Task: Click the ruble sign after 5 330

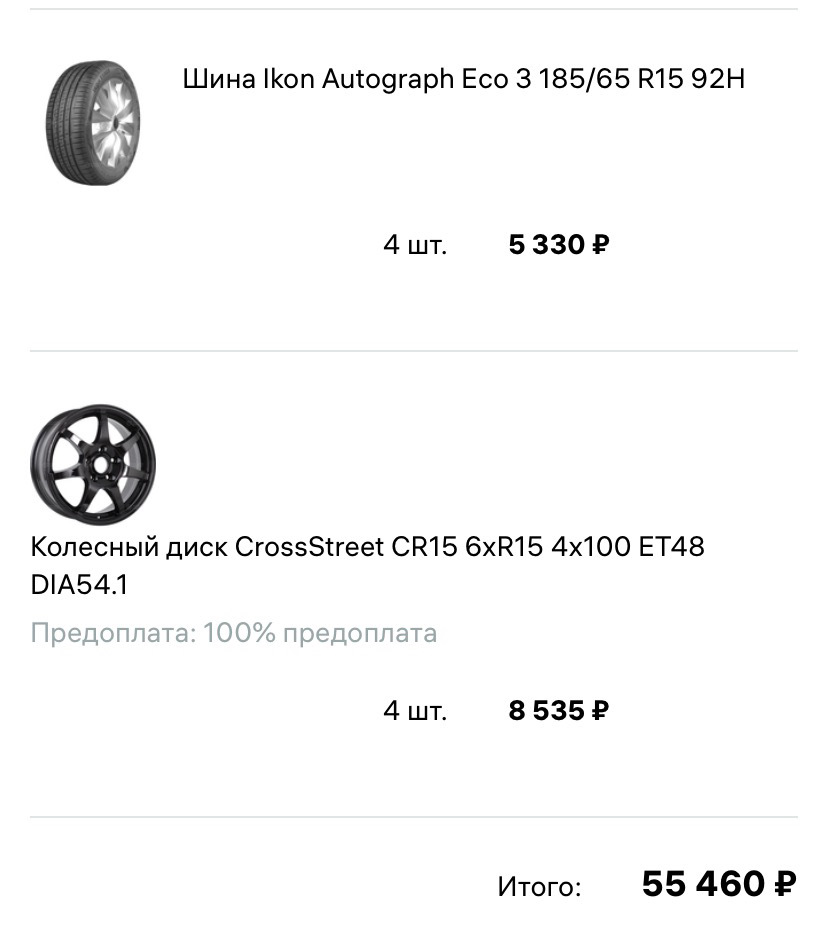Action: (x=600, y=245)
